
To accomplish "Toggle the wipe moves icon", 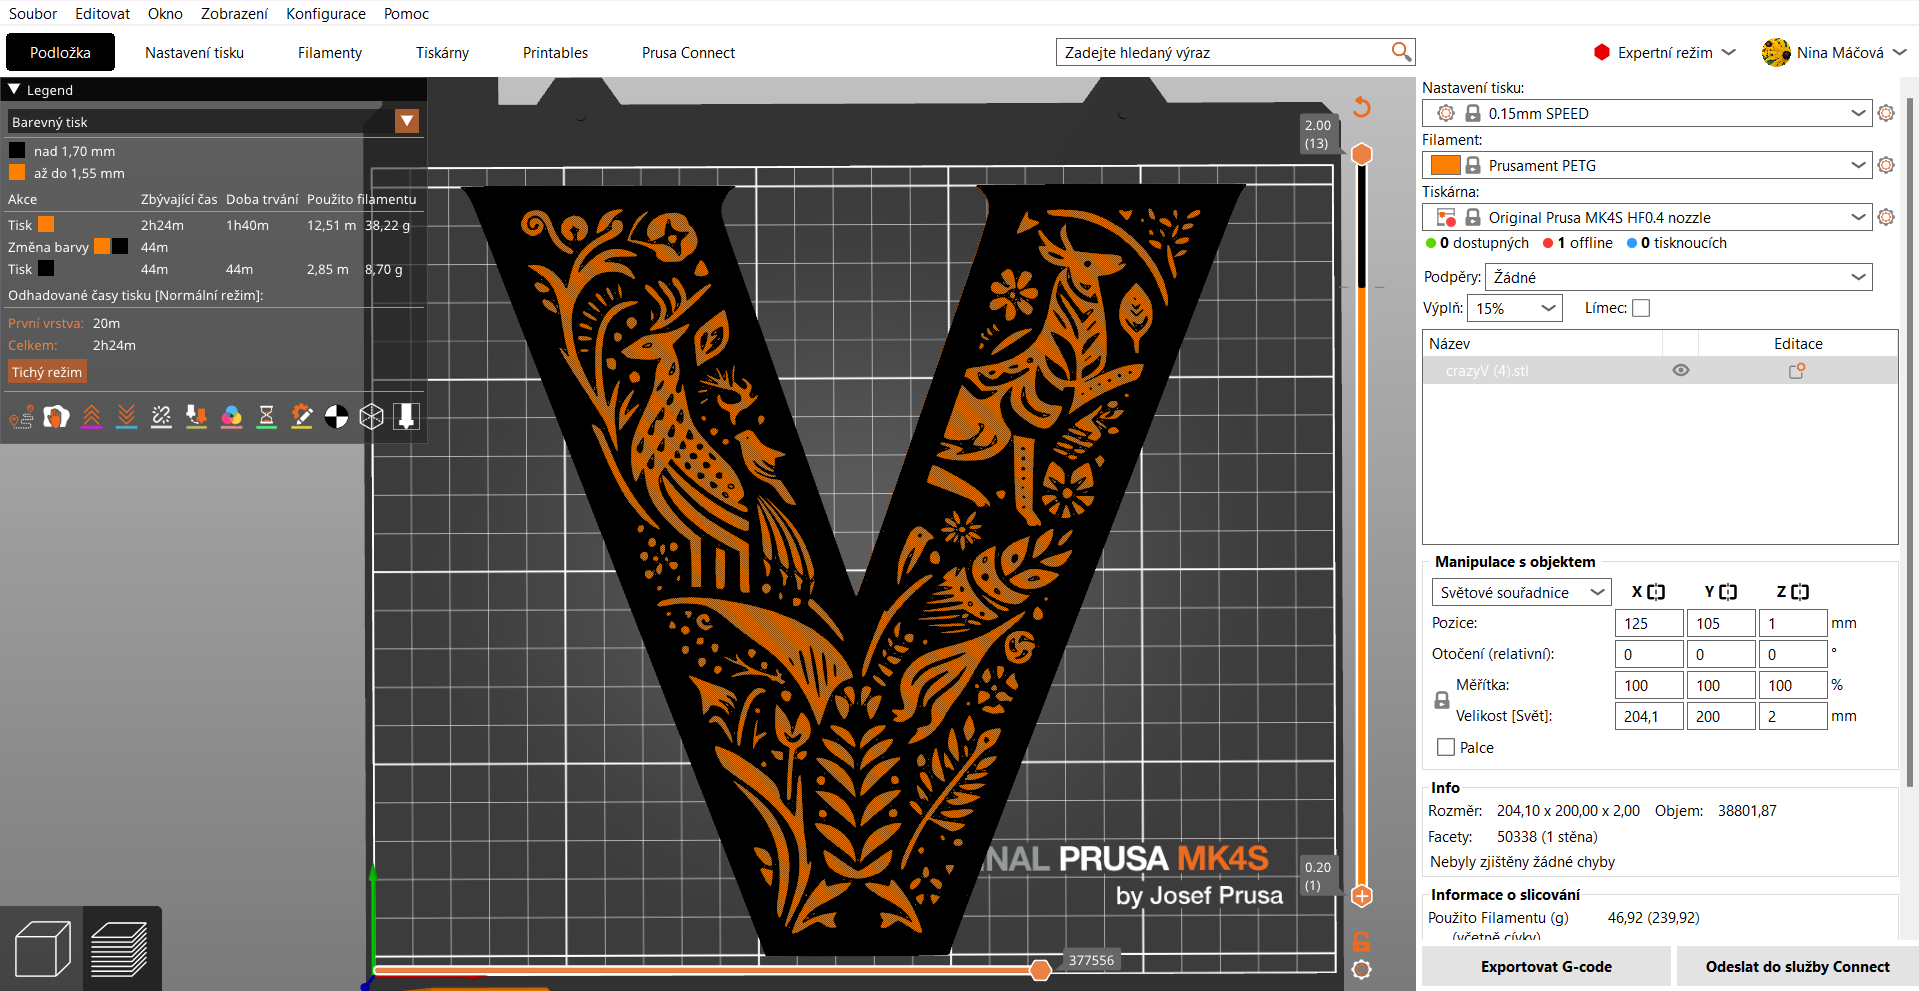I will click(56, 416).
